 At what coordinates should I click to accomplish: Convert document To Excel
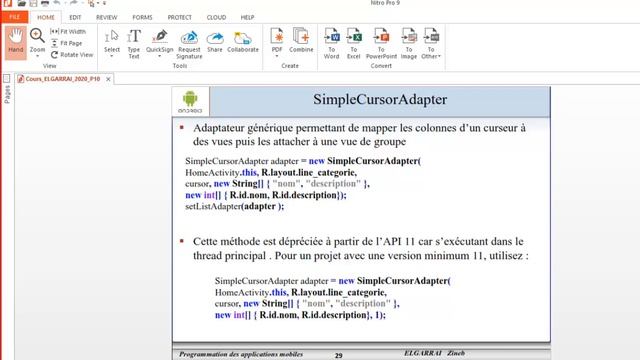point(353,43)
